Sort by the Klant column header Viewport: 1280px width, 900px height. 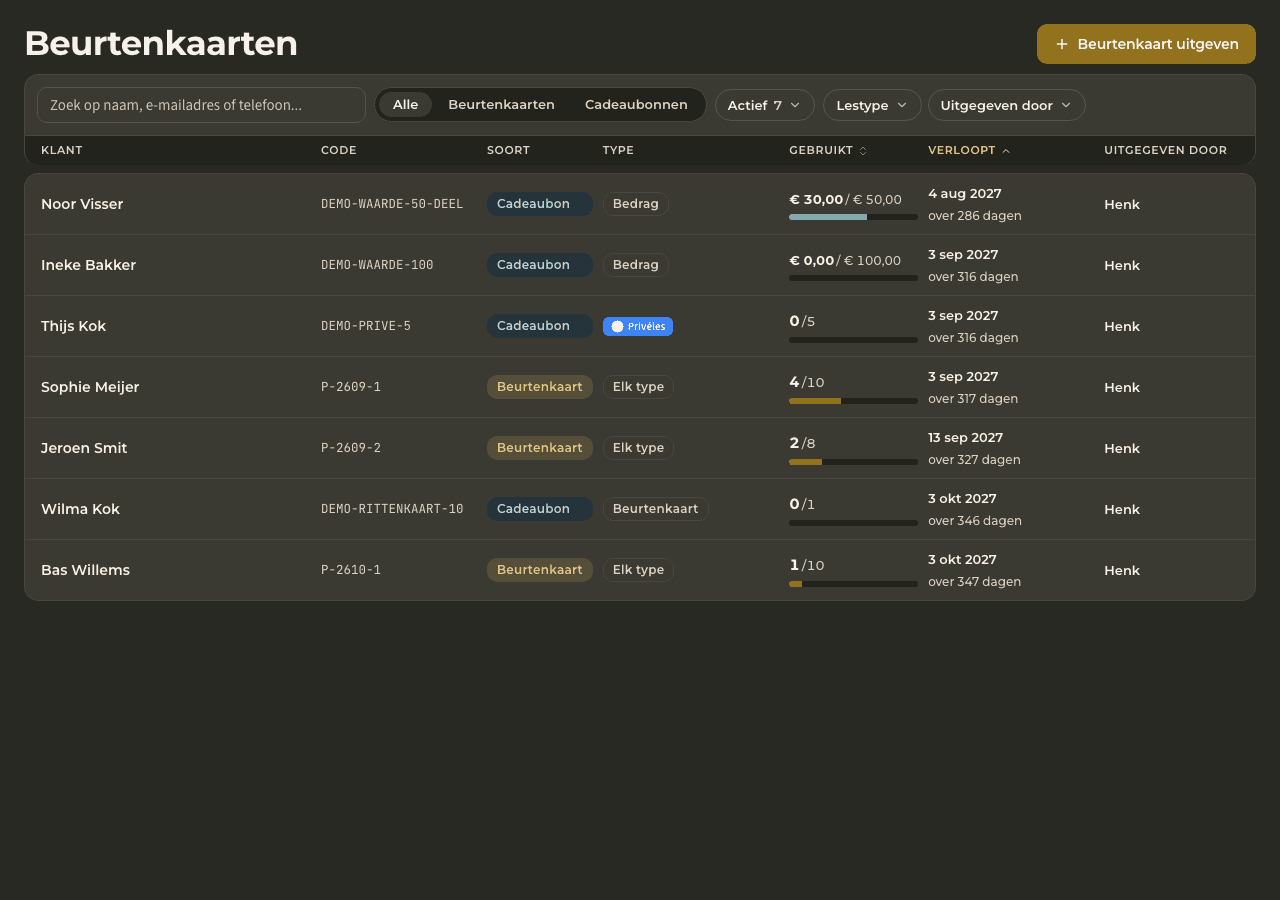tap(62, 151)
